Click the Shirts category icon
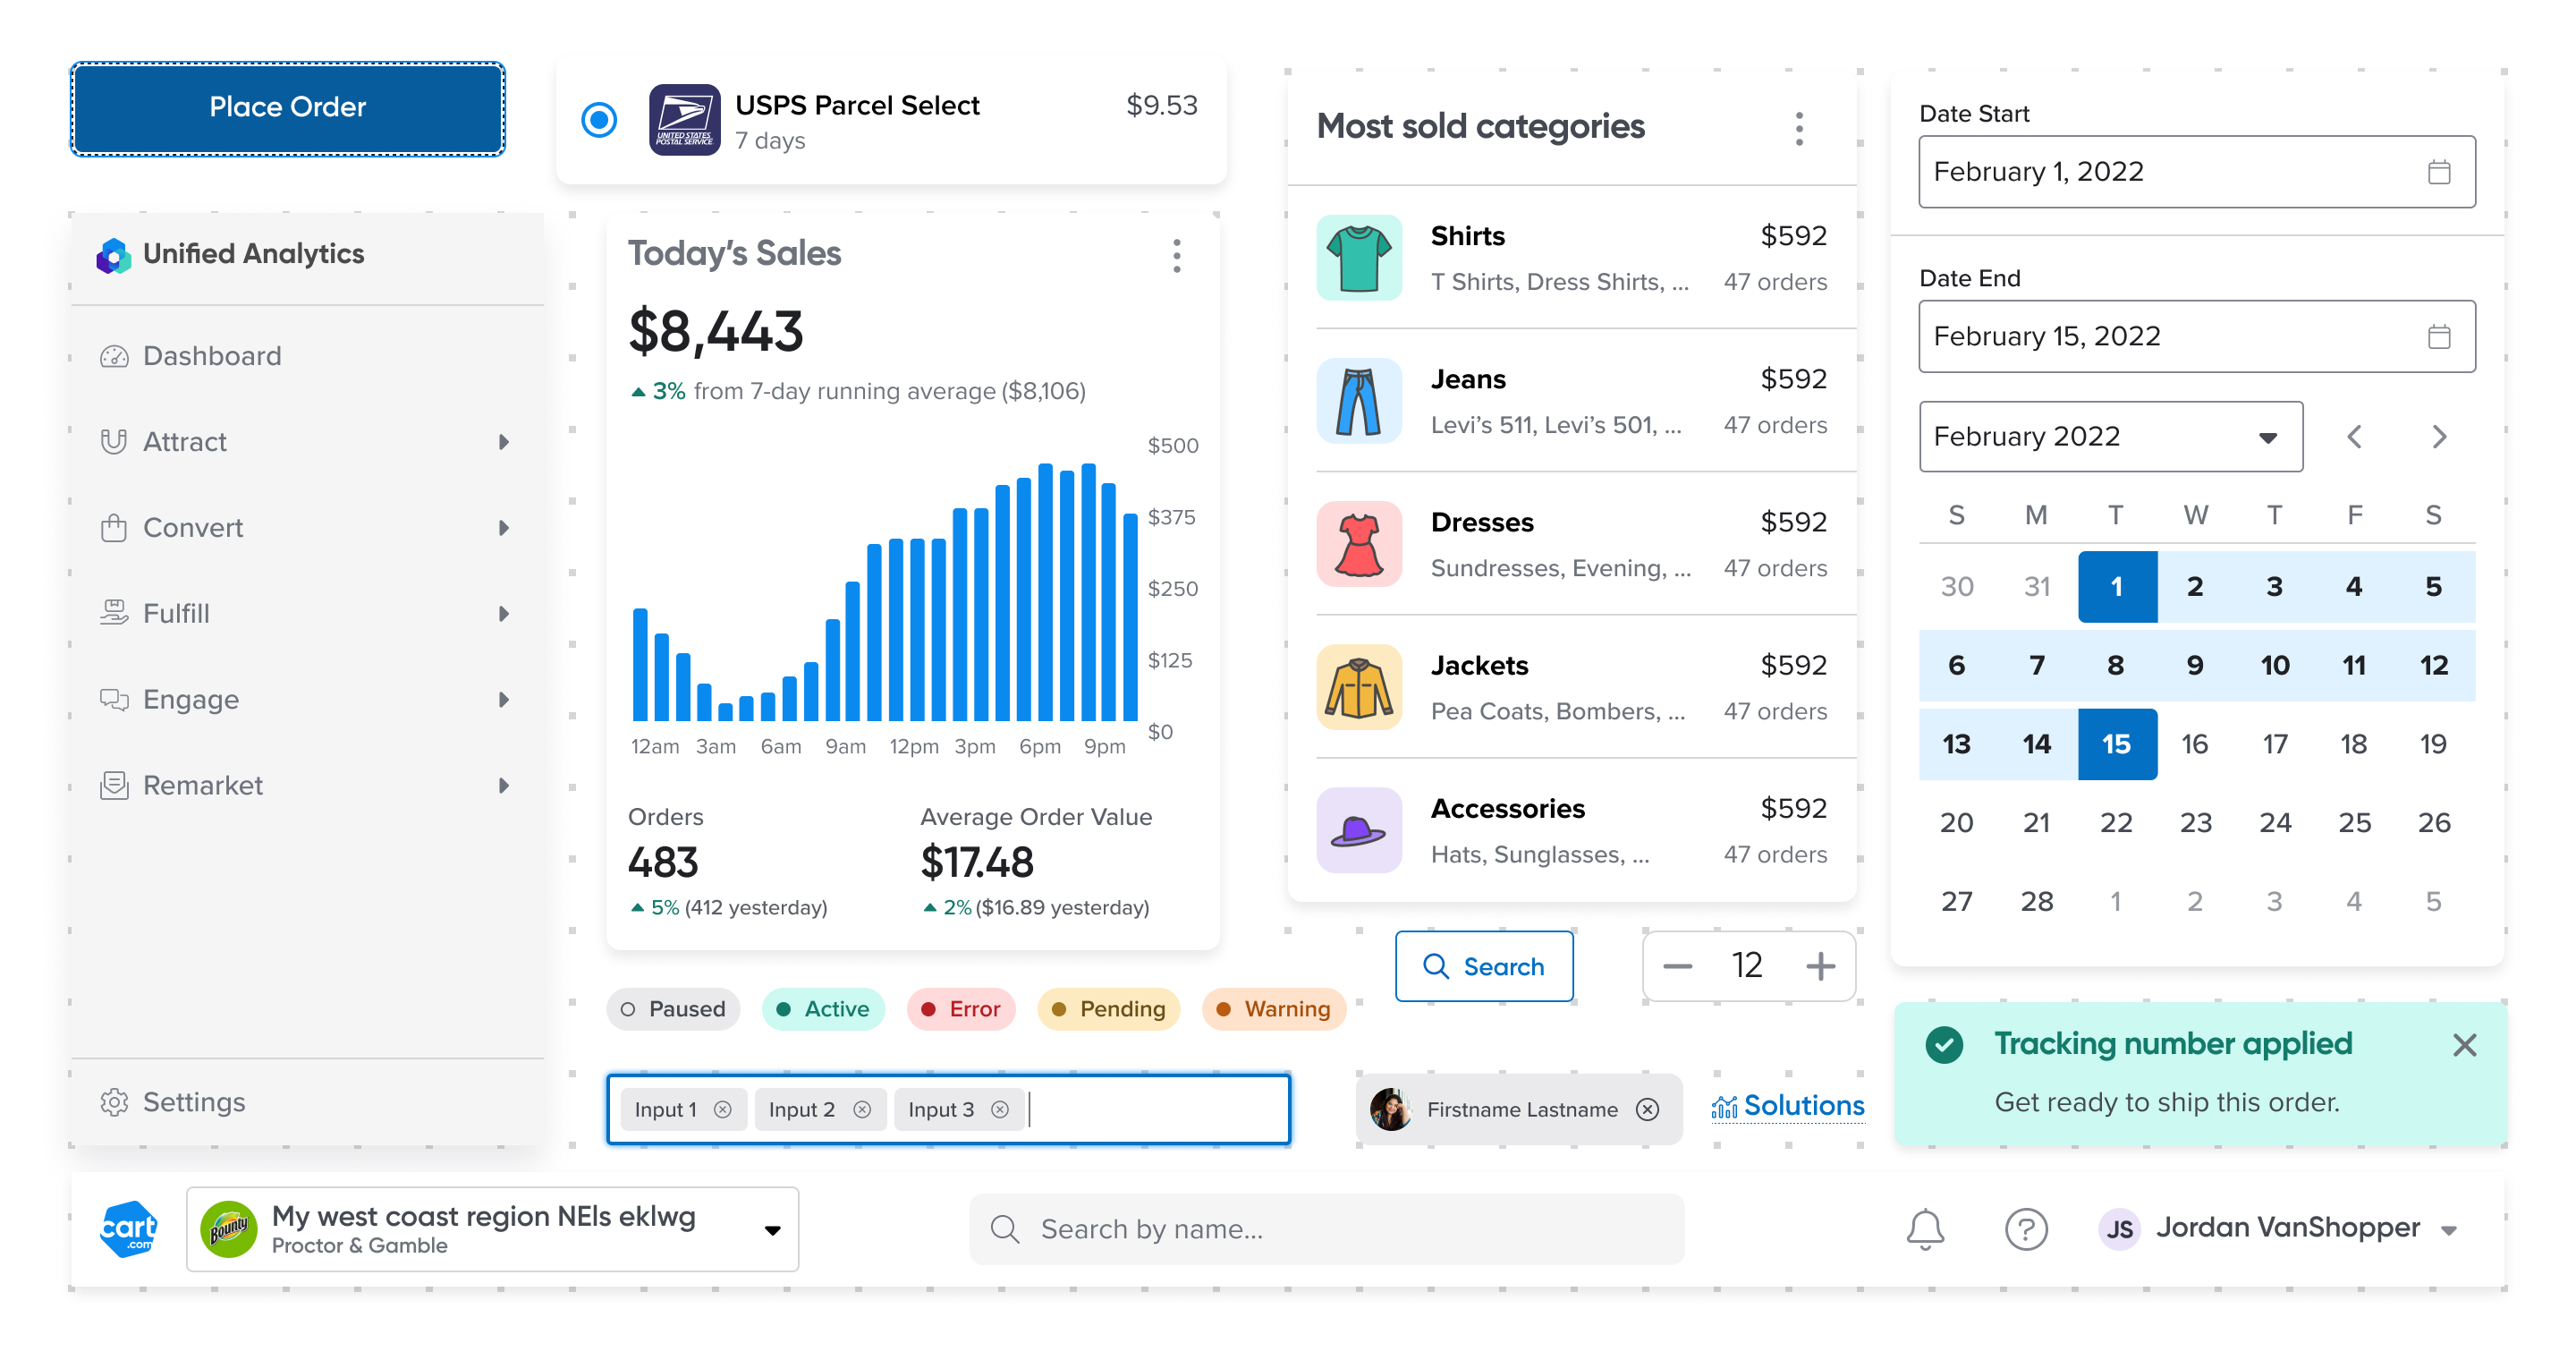This screenshot has width=2576, height=1360. coord(1359,258)
